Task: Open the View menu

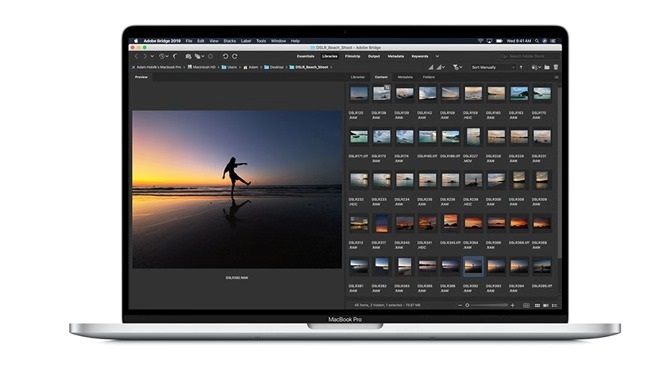Action: (214, 41)
